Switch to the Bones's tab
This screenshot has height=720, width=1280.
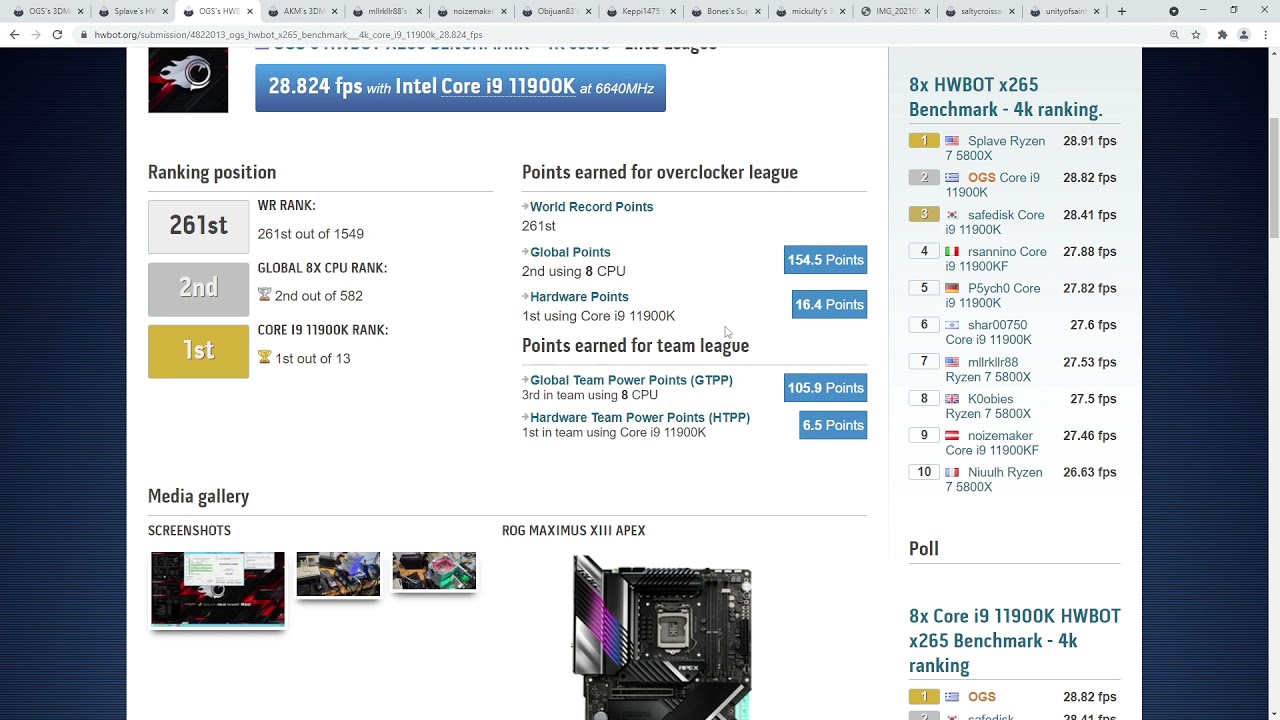(x=727, y=11)
